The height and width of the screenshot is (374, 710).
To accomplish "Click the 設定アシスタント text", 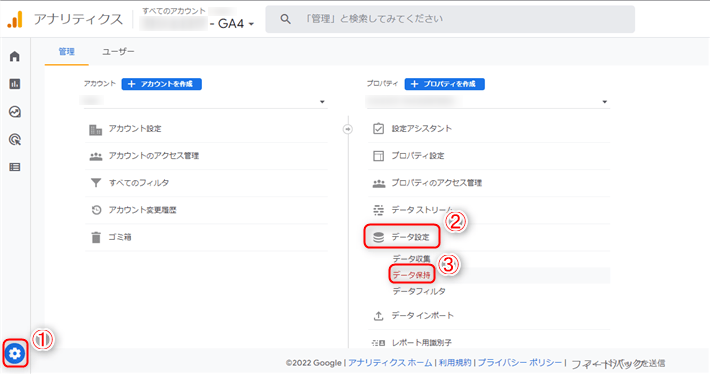I will click(422, 129).
